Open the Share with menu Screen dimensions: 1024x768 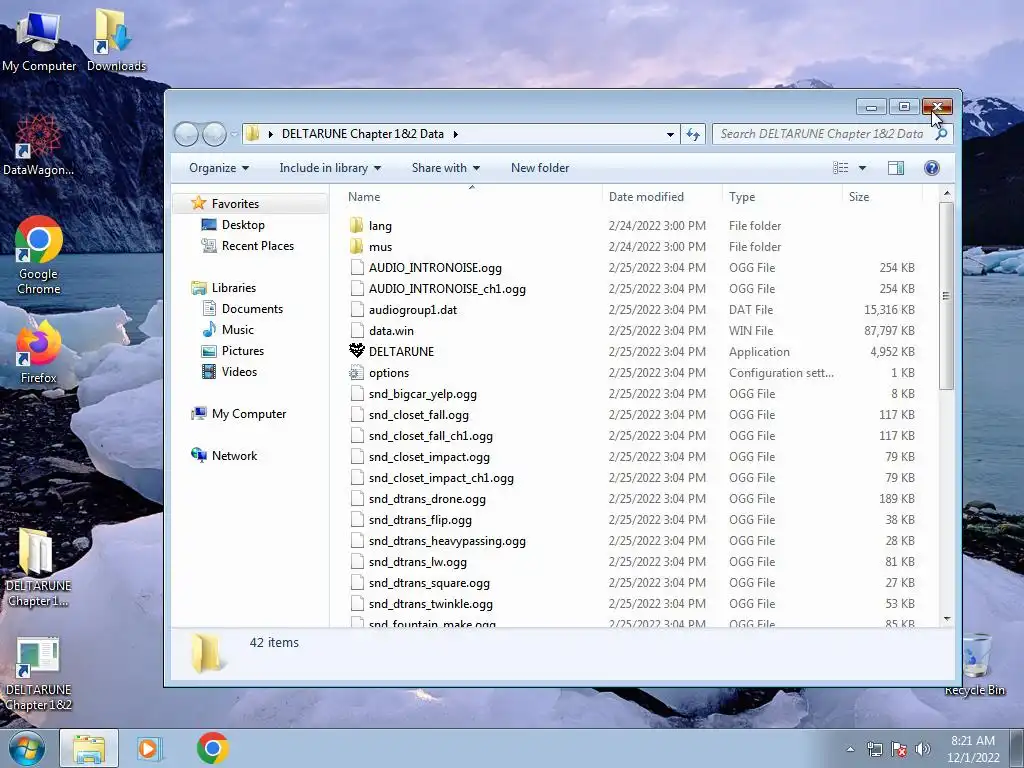pos(445,168)
